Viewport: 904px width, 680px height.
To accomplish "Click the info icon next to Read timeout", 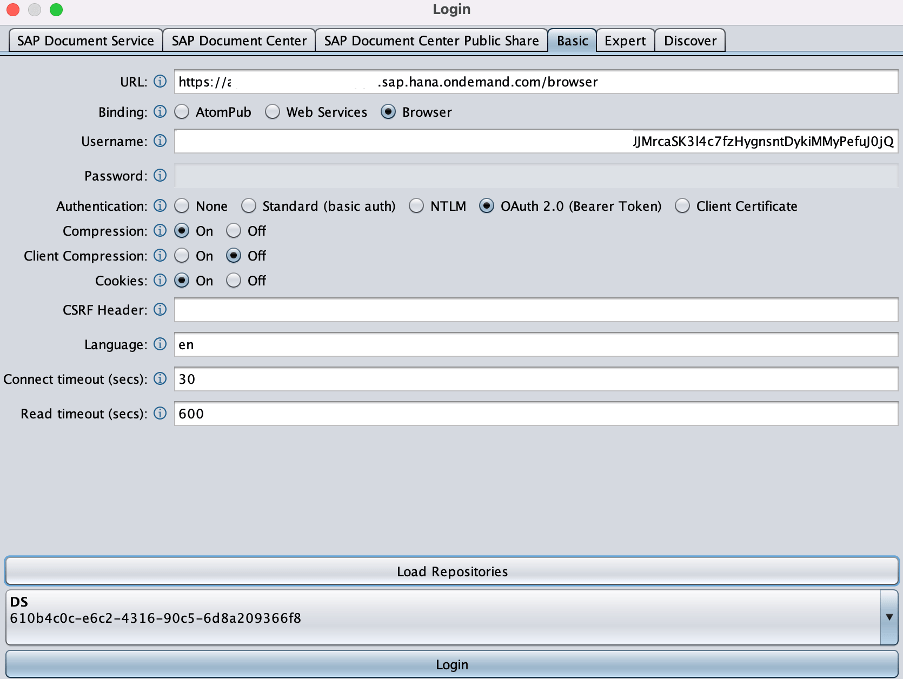I will 160,413.
